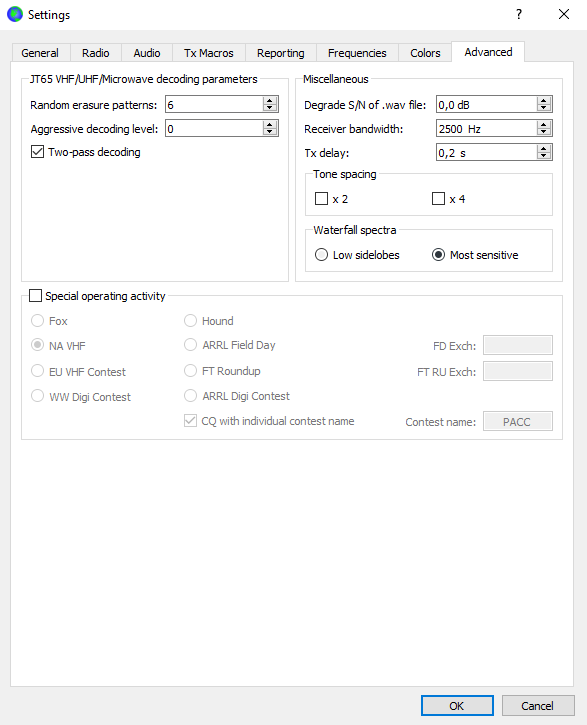Go to the Colors tab
Viewport: 587px width, 725px height.
pos(425,53)
